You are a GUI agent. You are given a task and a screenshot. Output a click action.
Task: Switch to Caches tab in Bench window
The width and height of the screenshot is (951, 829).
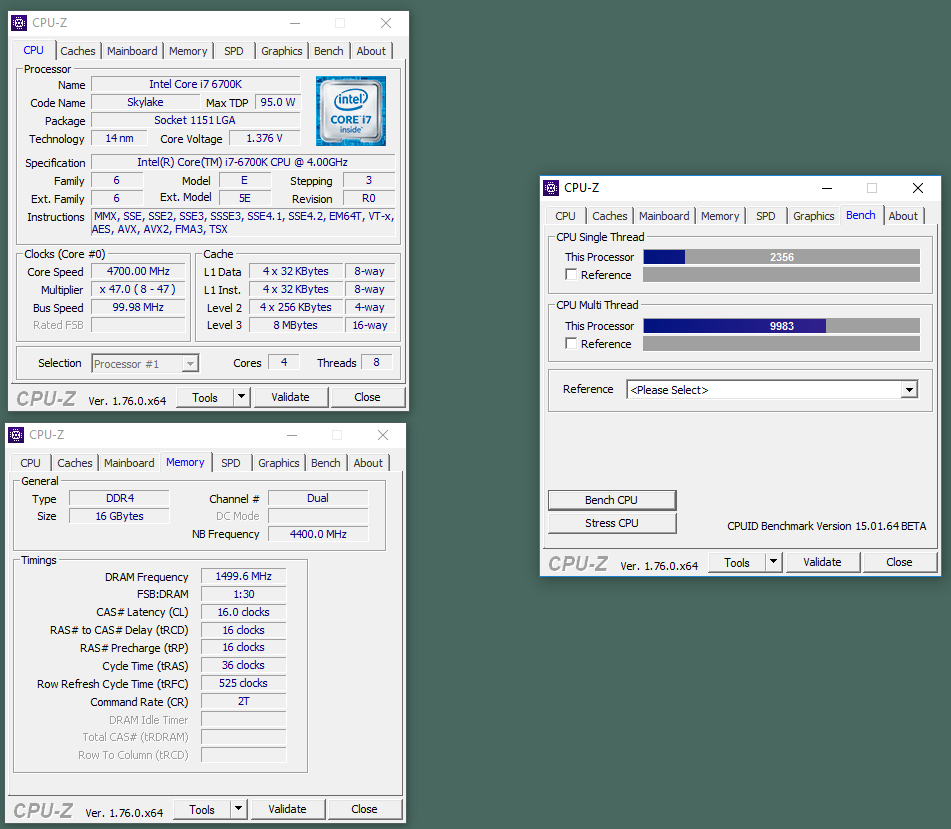(610, 216)
